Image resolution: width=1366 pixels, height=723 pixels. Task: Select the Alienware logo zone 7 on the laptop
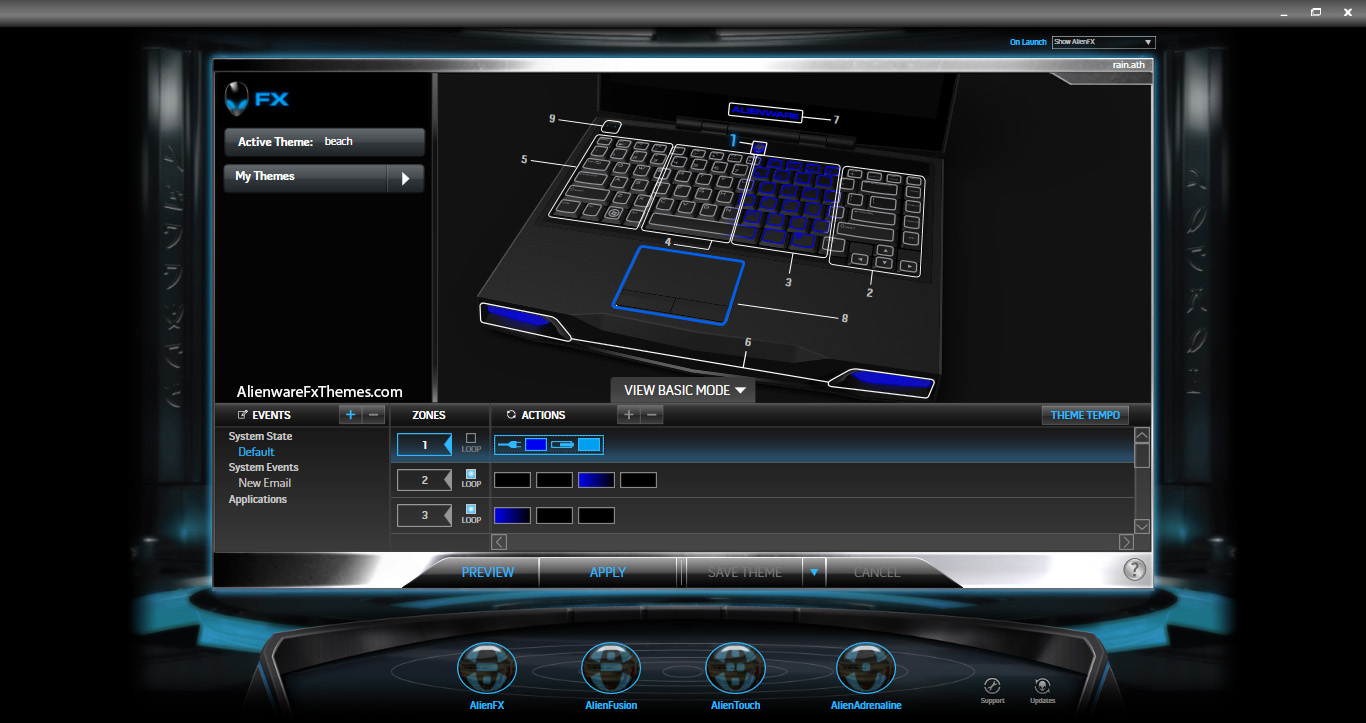coord(765,112)
